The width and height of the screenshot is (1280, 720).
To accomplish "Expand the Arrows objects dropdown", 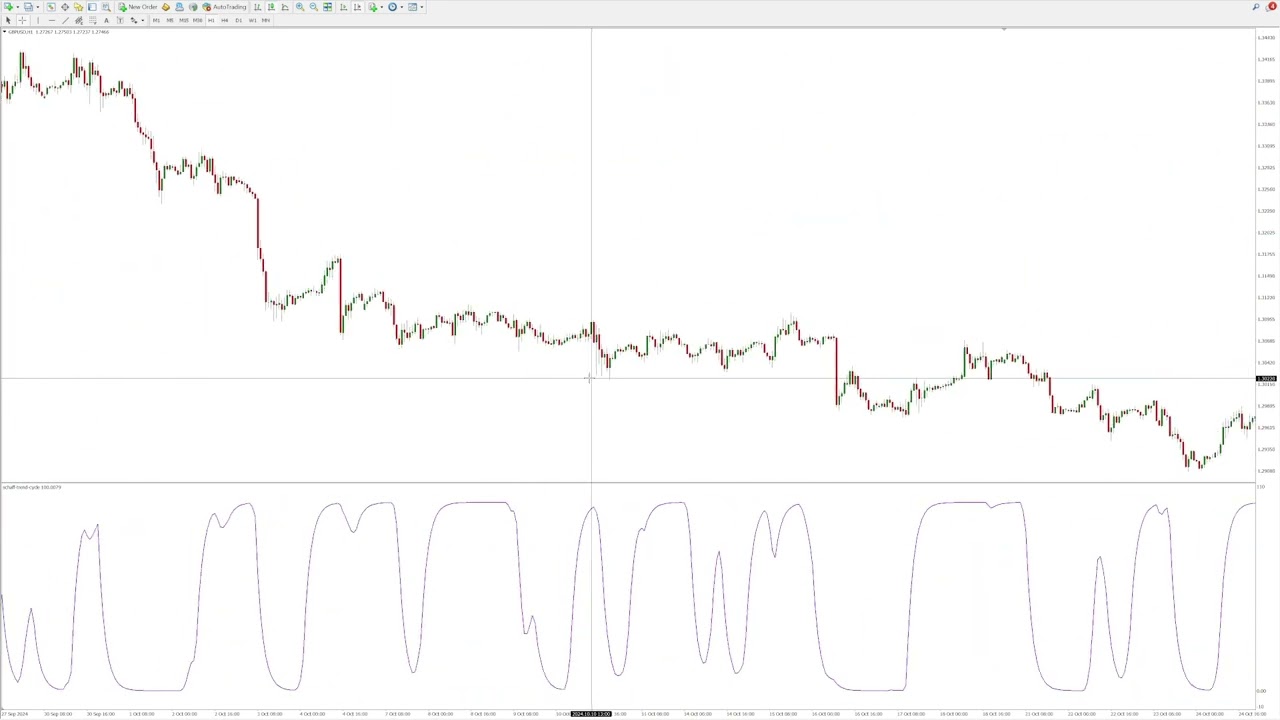I will 143,20.
